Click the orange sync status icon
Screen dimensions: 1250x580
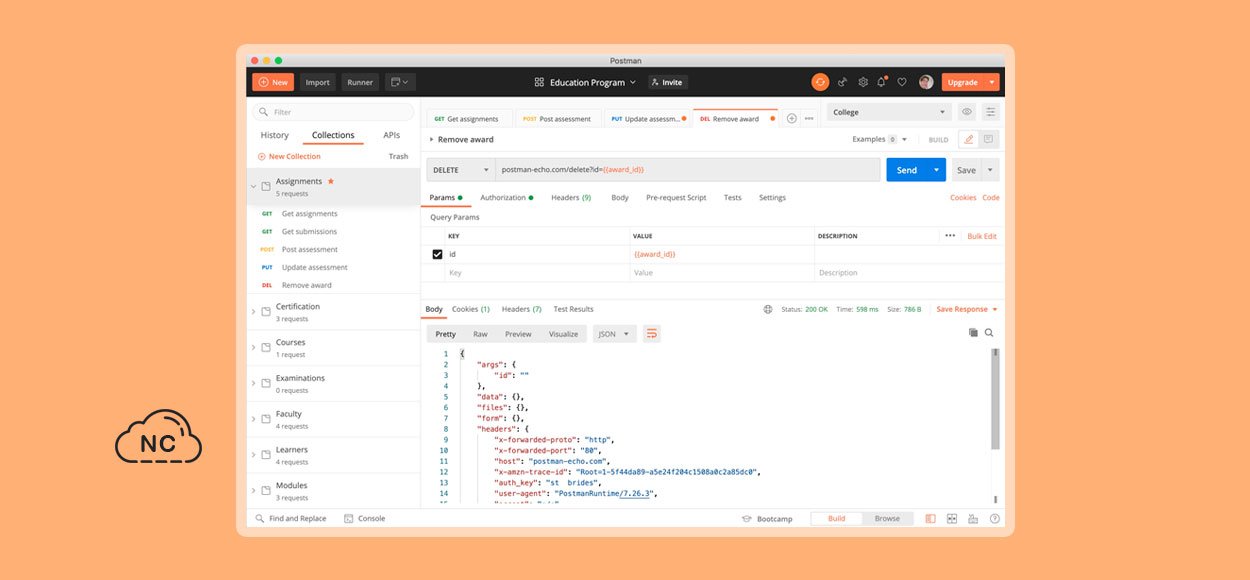820,82
